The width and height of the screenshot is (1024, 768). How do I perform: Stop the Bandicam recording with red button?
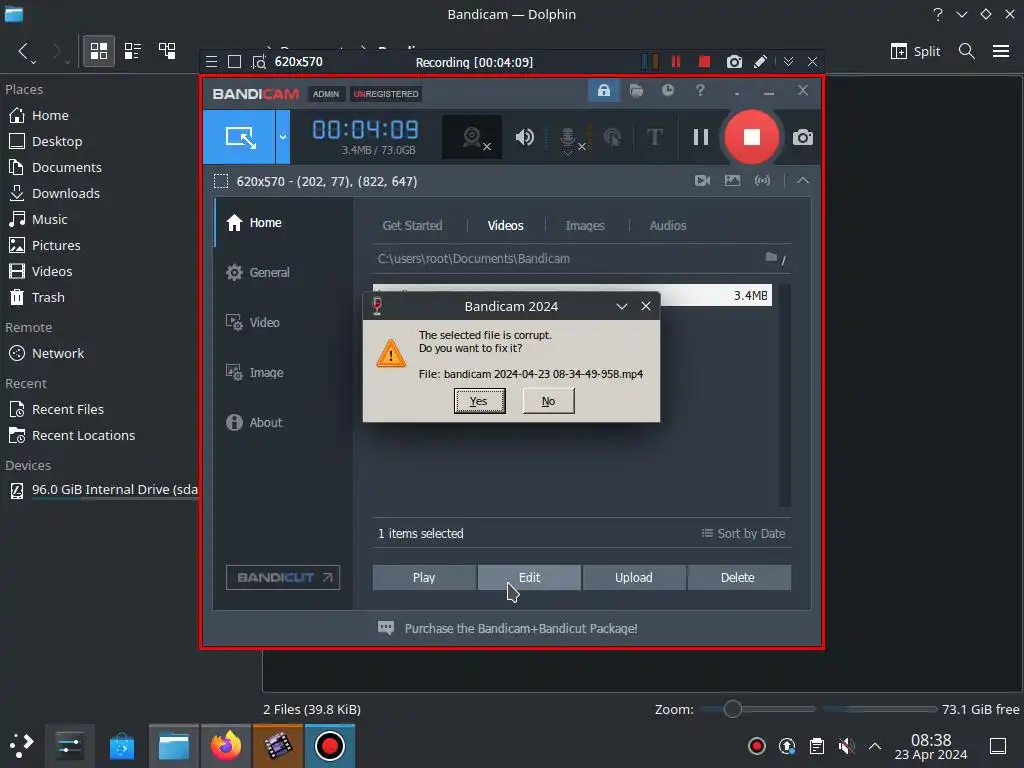tap(752, 137)
